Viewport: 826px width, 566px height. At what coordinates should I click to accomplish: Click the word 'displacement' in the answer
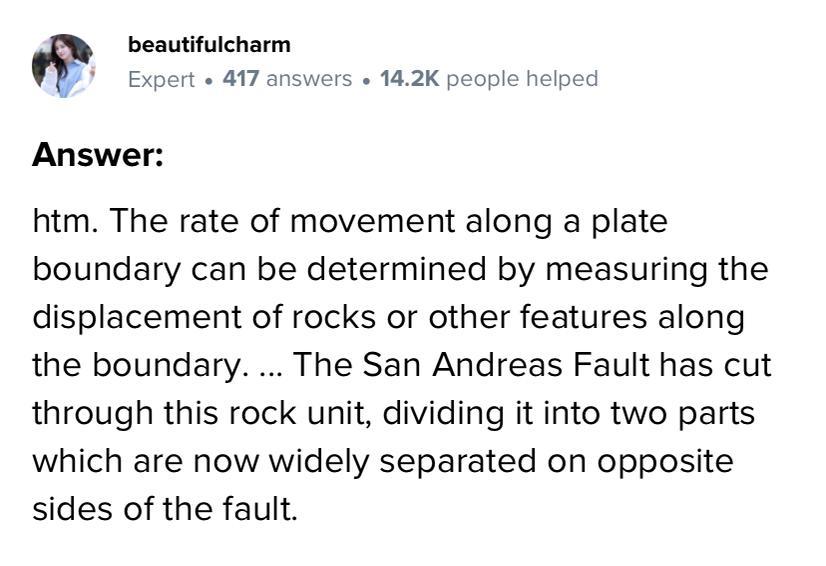click(137, 317)
